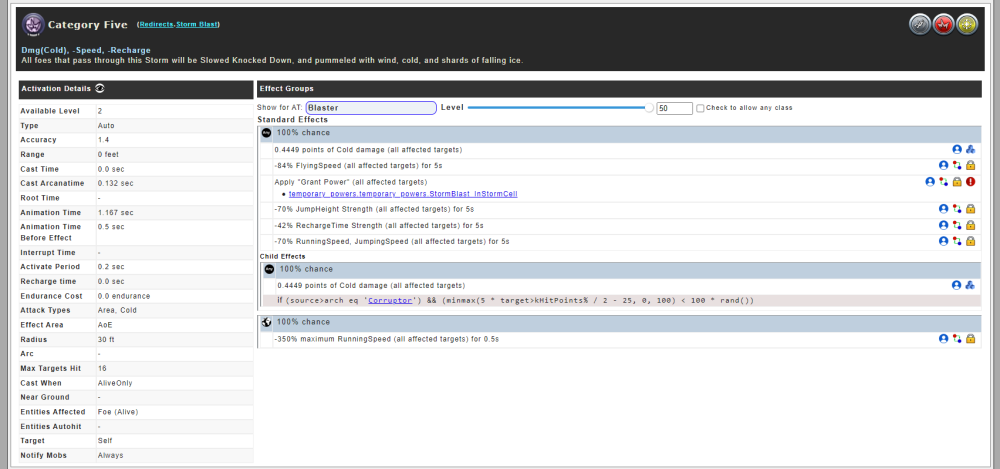Click the Category Five power icon
The height and width of the screenshot is (469, 1000).
pyautogui.click(x=32, y=24)
